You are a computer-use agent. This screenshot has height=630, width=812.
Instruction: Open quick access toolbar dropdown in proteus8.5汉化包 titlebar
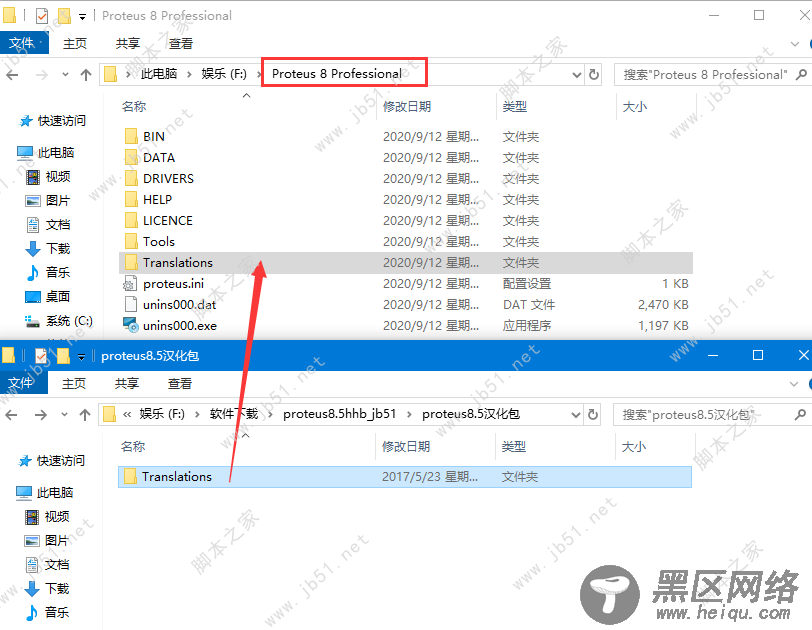pos(81,357)
